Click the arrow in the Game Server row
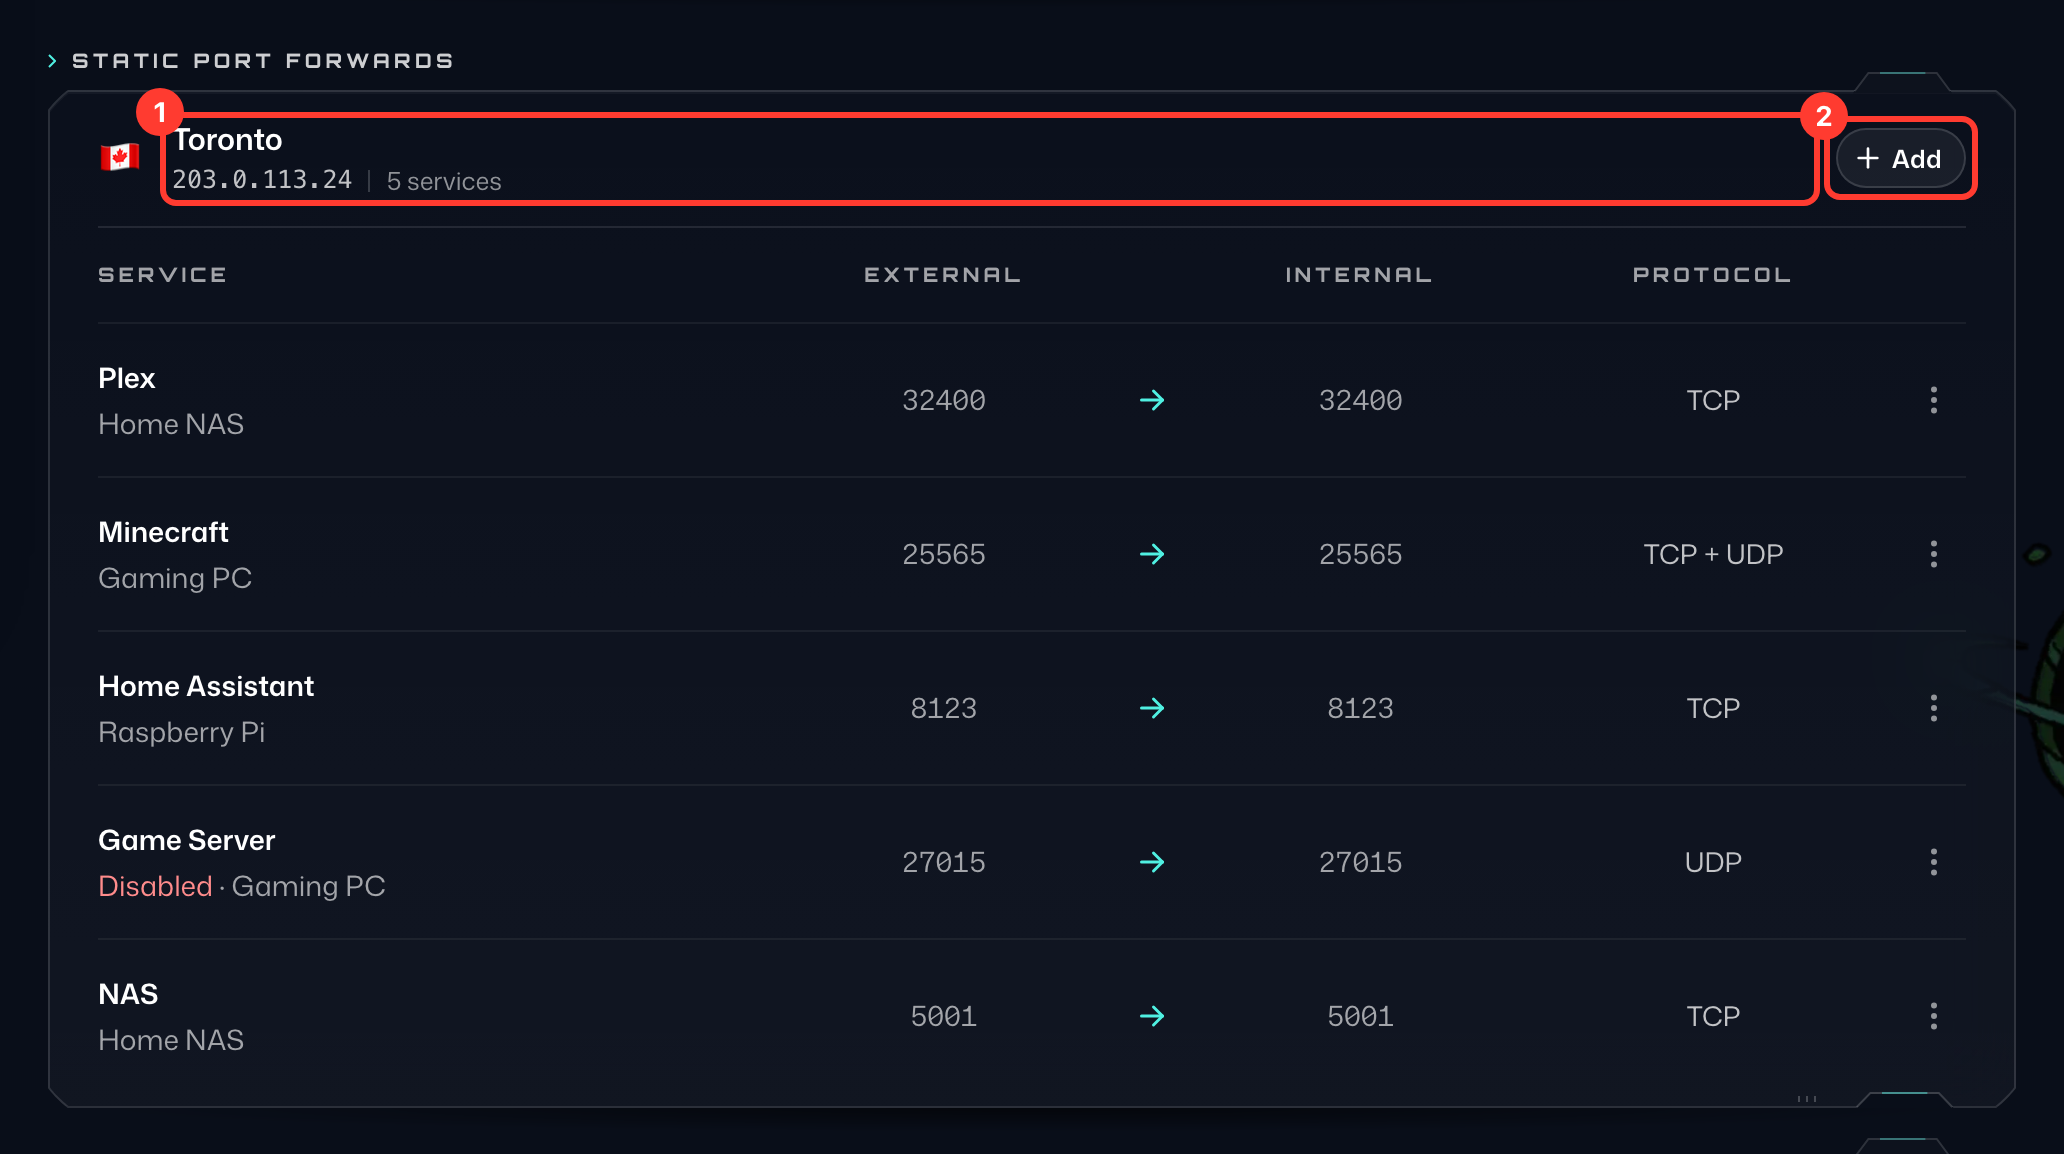This screenshot has height=1154, width=2064. click(1152, 862)
